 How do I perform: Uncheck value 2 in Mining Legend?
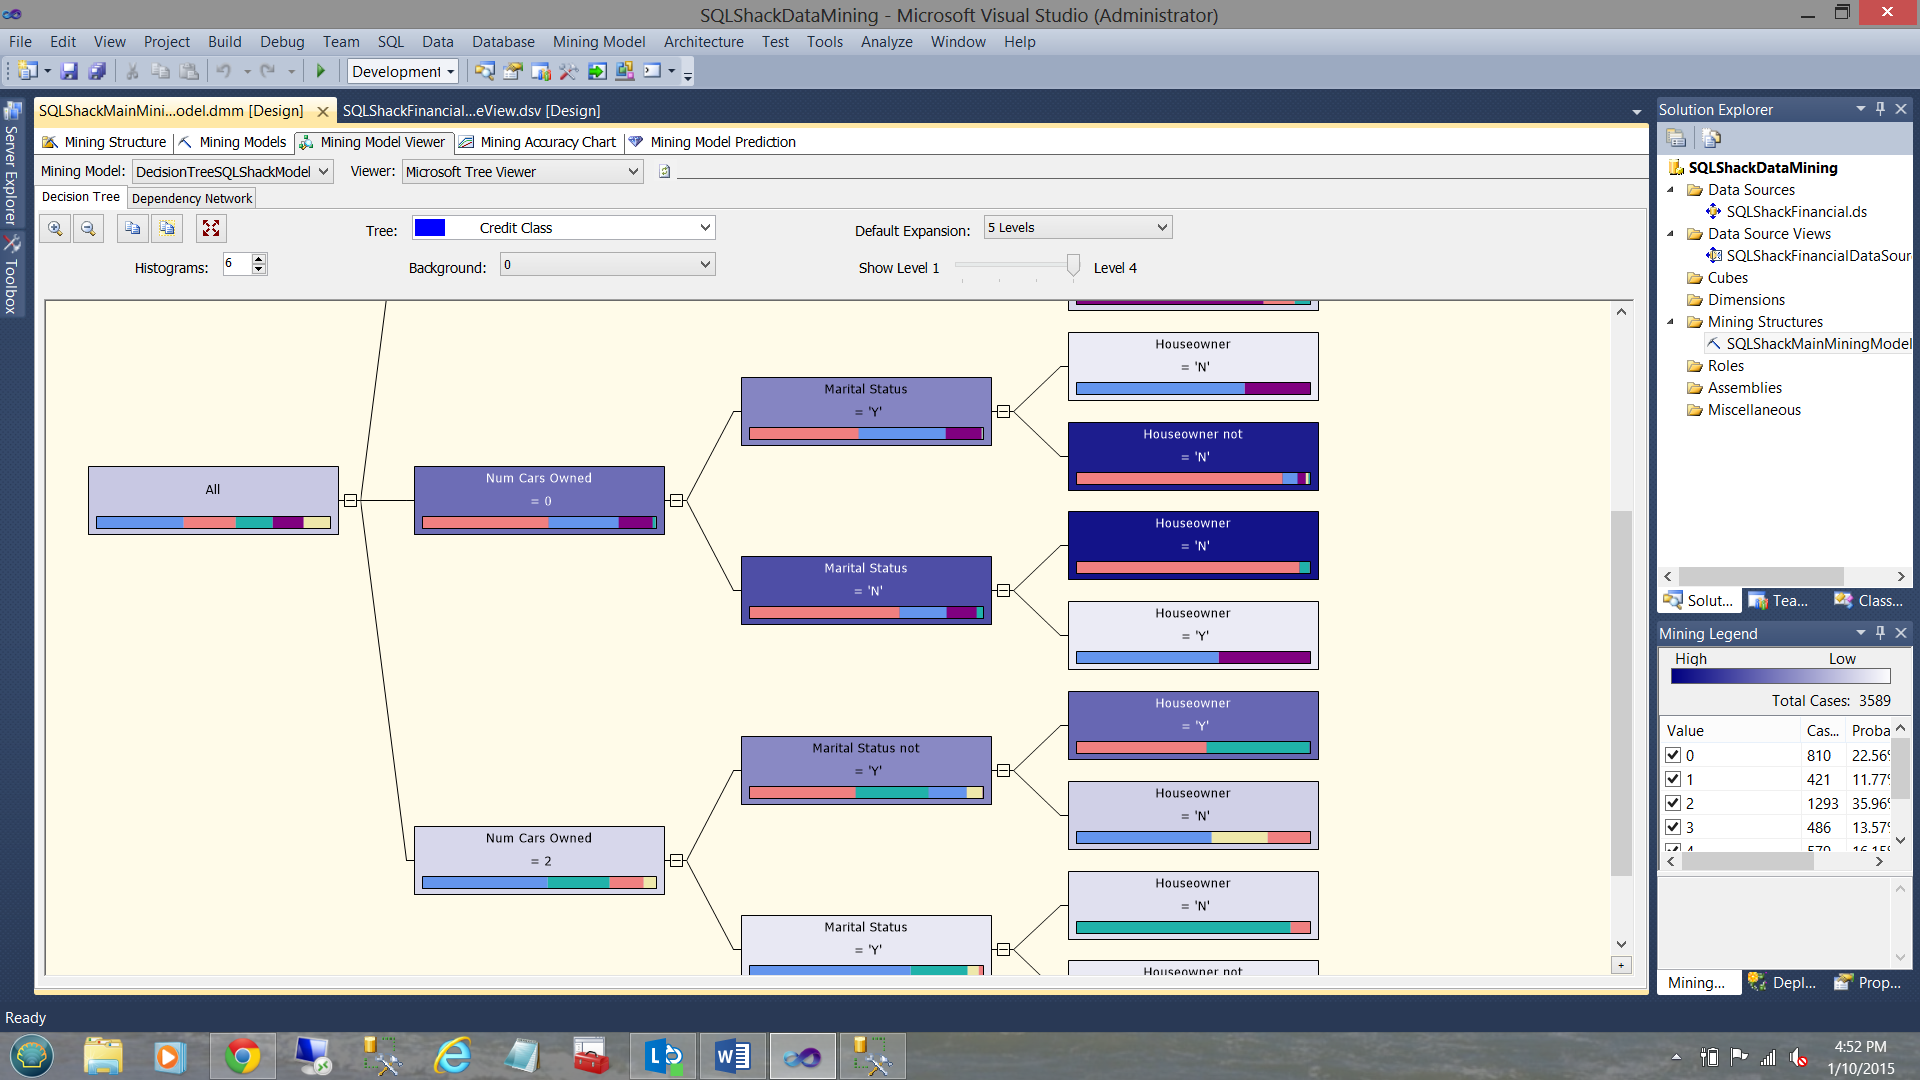pos(1673,803)
